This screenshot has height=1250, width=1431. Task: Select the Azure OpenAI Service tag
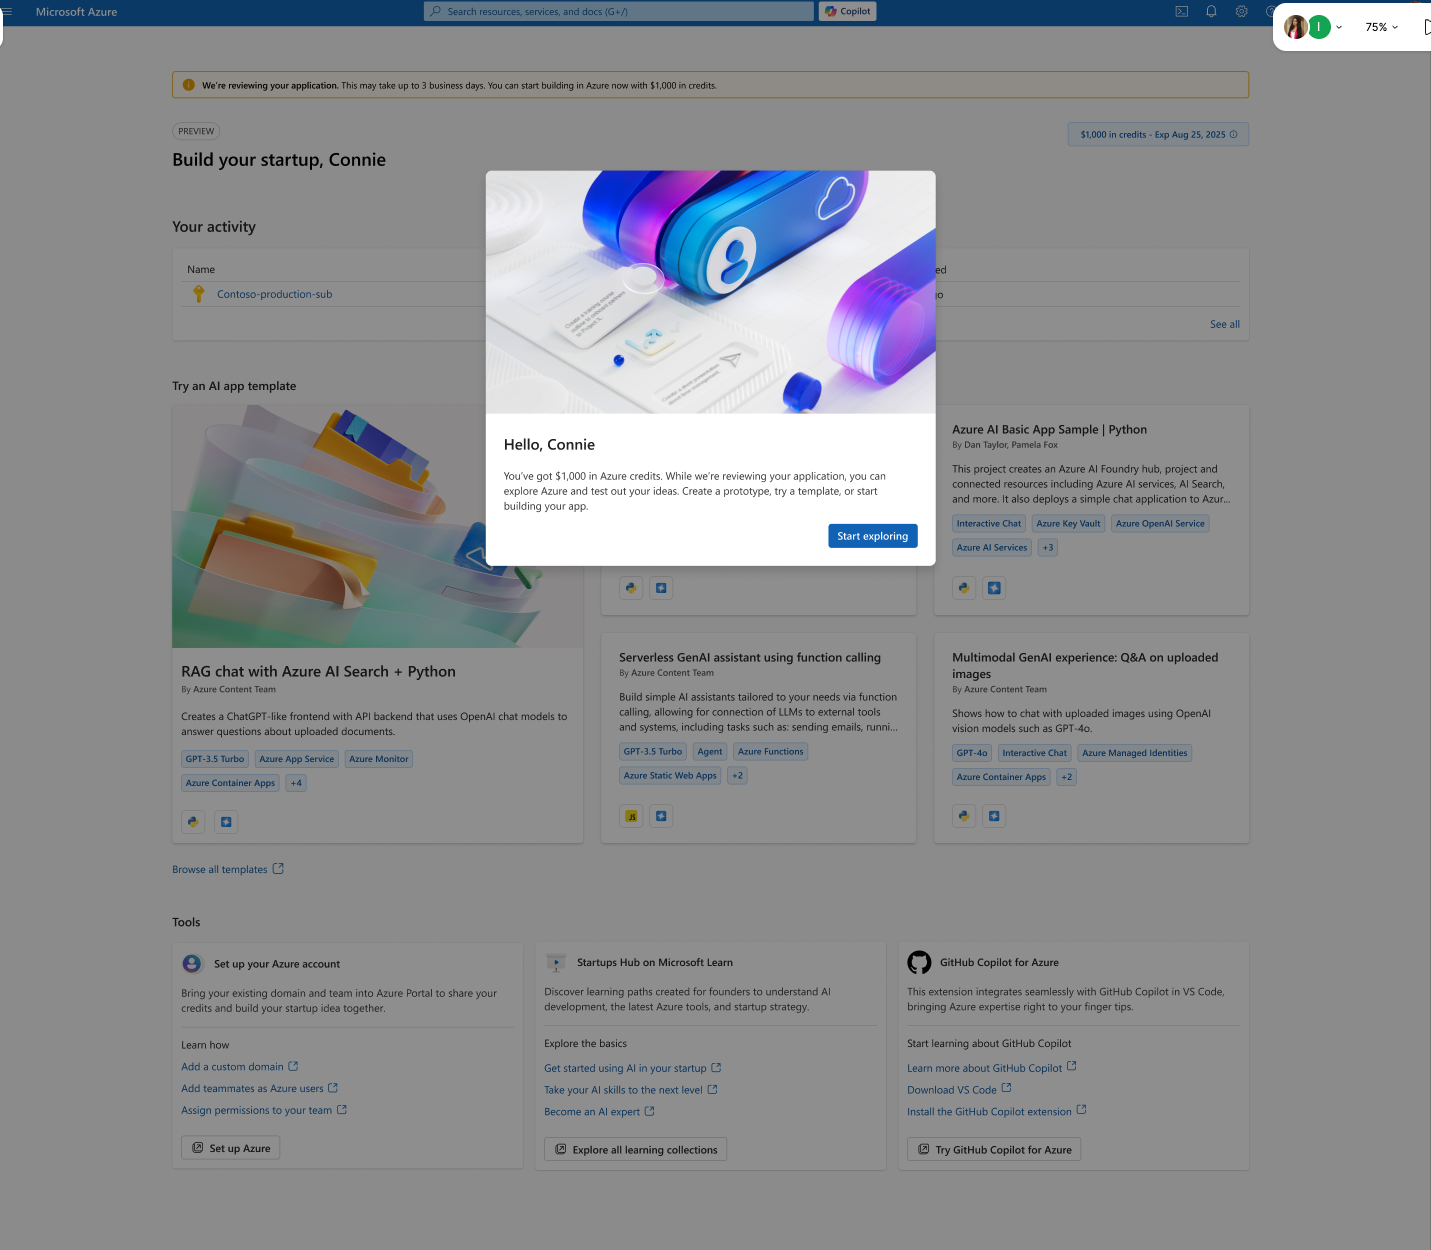click(x=1160, y=523)
